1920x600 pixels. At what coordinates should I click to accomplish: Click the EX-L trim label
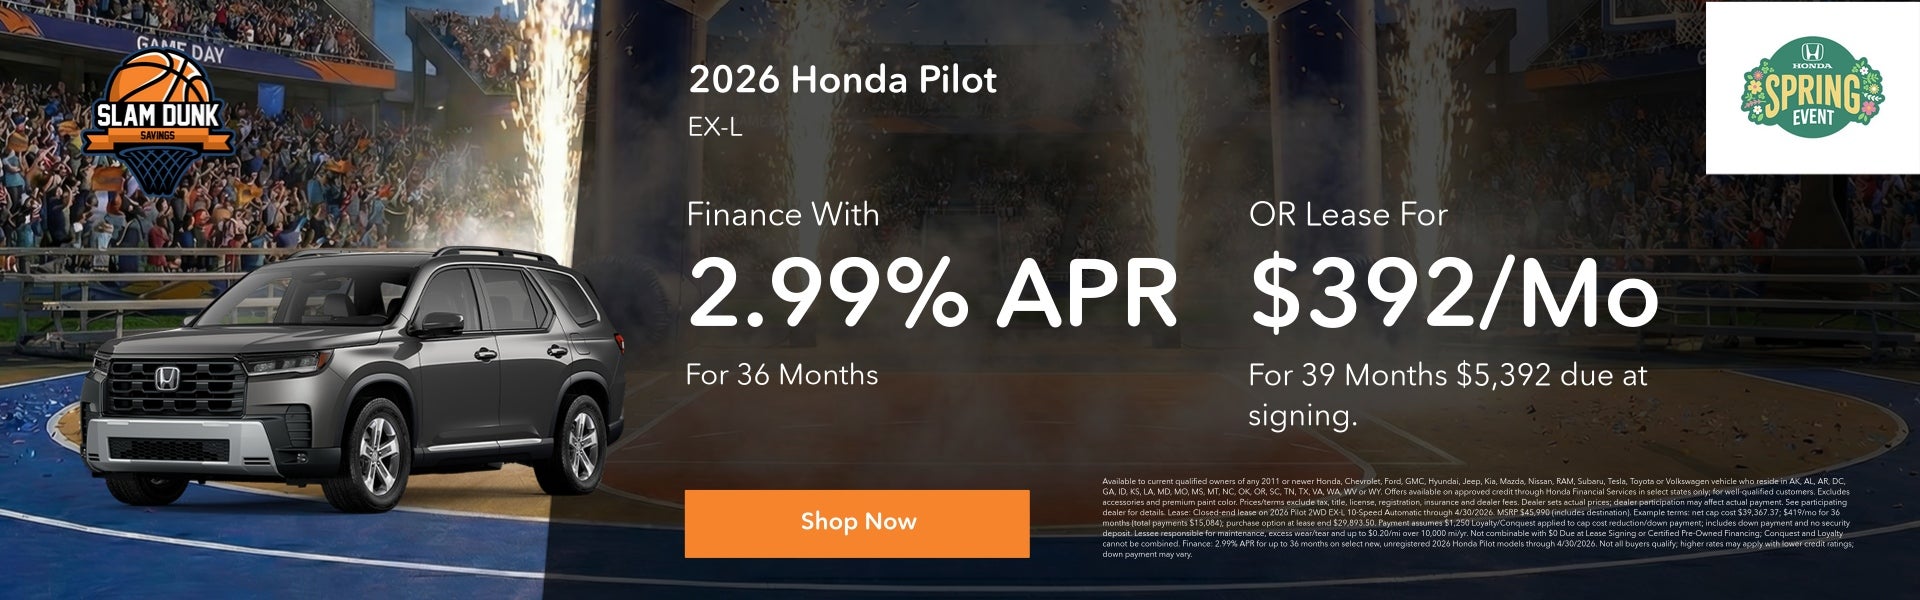click(714, 128)
